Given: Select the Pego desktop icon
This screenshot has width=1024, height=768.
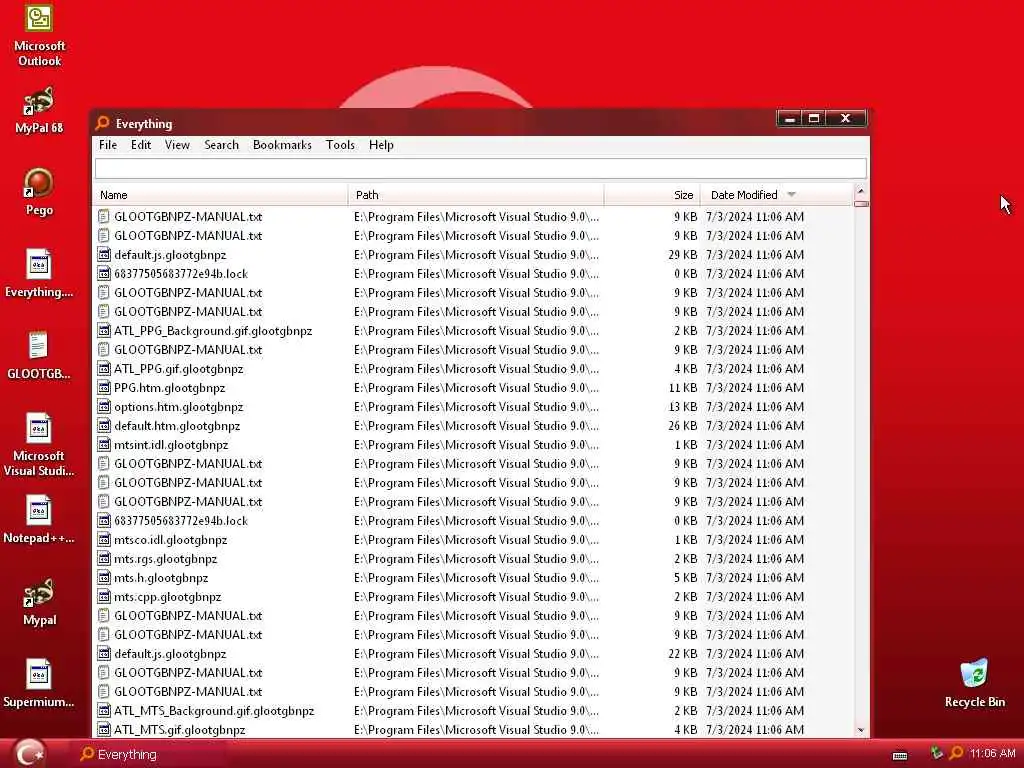Looking at the screenshot, I should click(39, 192).
